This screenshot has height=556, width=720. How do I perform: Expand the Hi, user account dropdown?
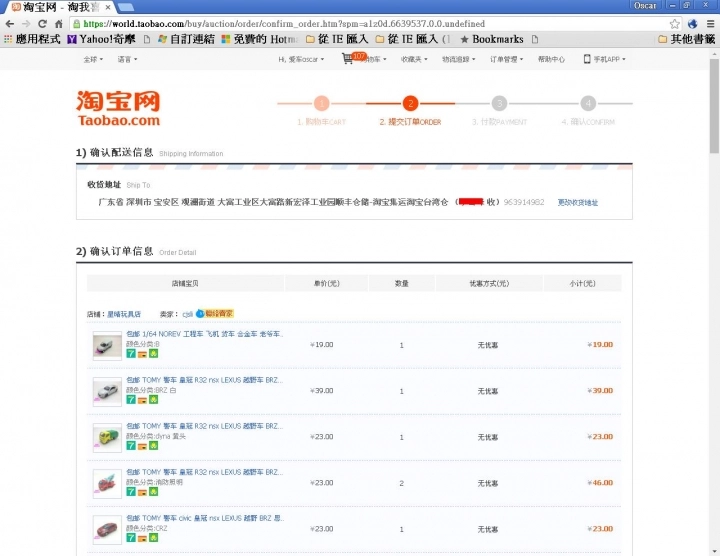pos(301,59)
